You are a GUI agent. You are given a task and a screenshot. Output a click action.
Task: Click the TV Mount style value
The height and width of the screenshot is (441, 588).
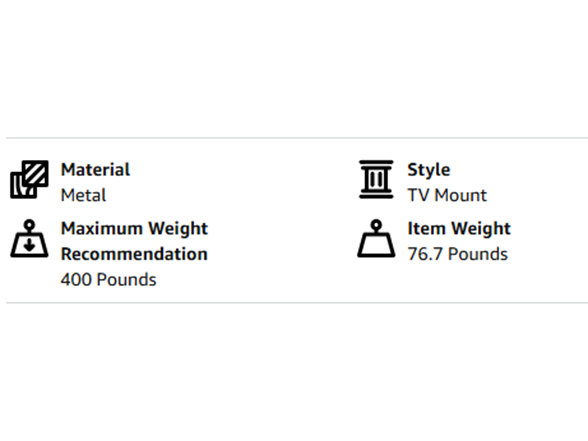447,195
